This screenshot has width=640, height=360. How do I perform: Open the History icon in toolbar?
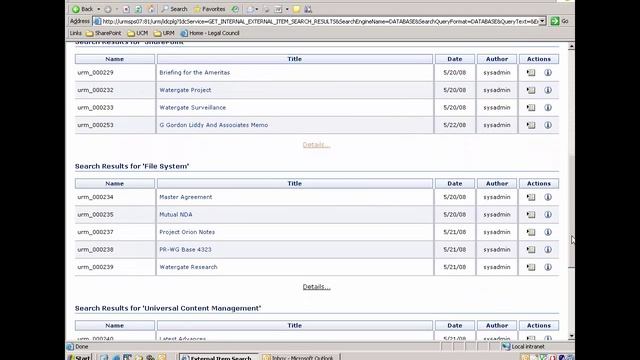point(235,9)
